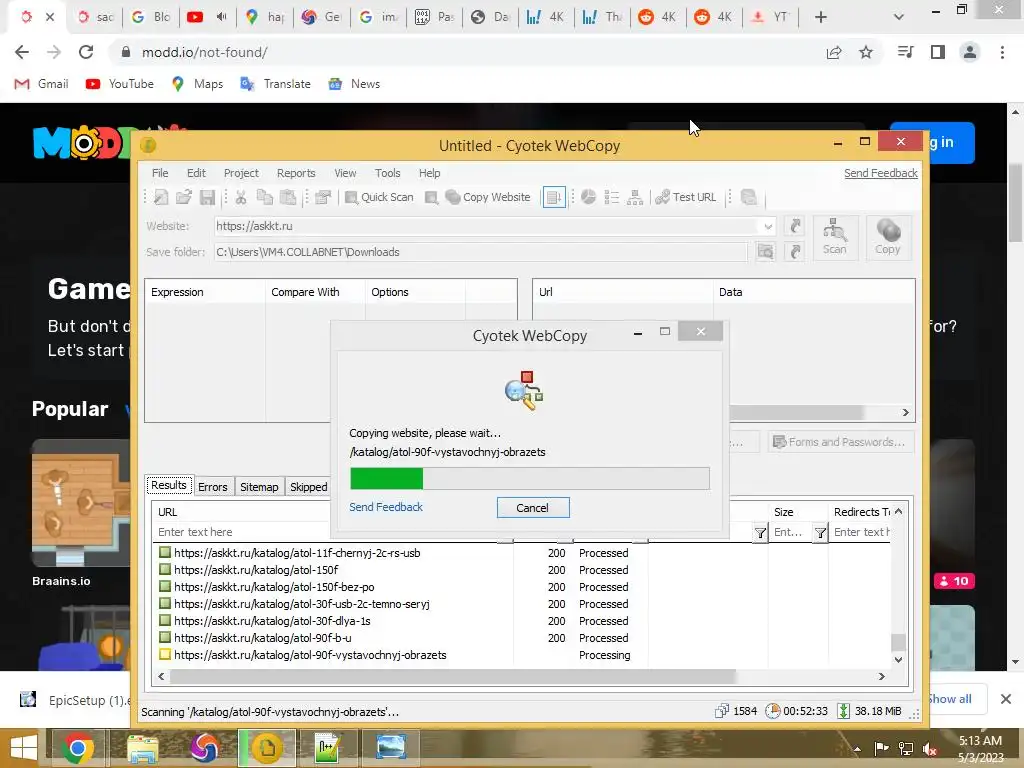
Task: Switch to the Errors tab
Action: click(x=213, y=487)
